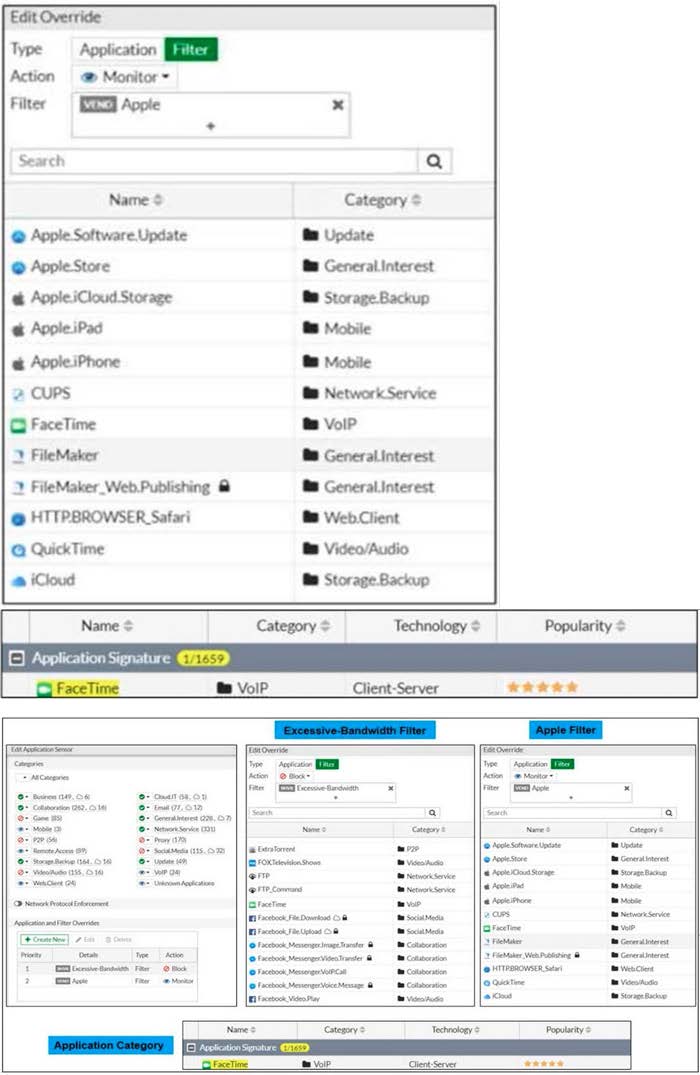This screenshot has height=1075, width=700.
Task: Click CUPS icon in large Edit Override list
Action: [19, 394]
